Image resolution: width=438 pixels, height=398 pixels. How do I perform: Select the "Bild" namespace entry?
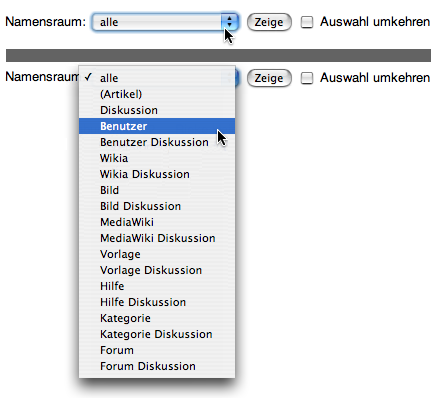[x=157, y=190]
